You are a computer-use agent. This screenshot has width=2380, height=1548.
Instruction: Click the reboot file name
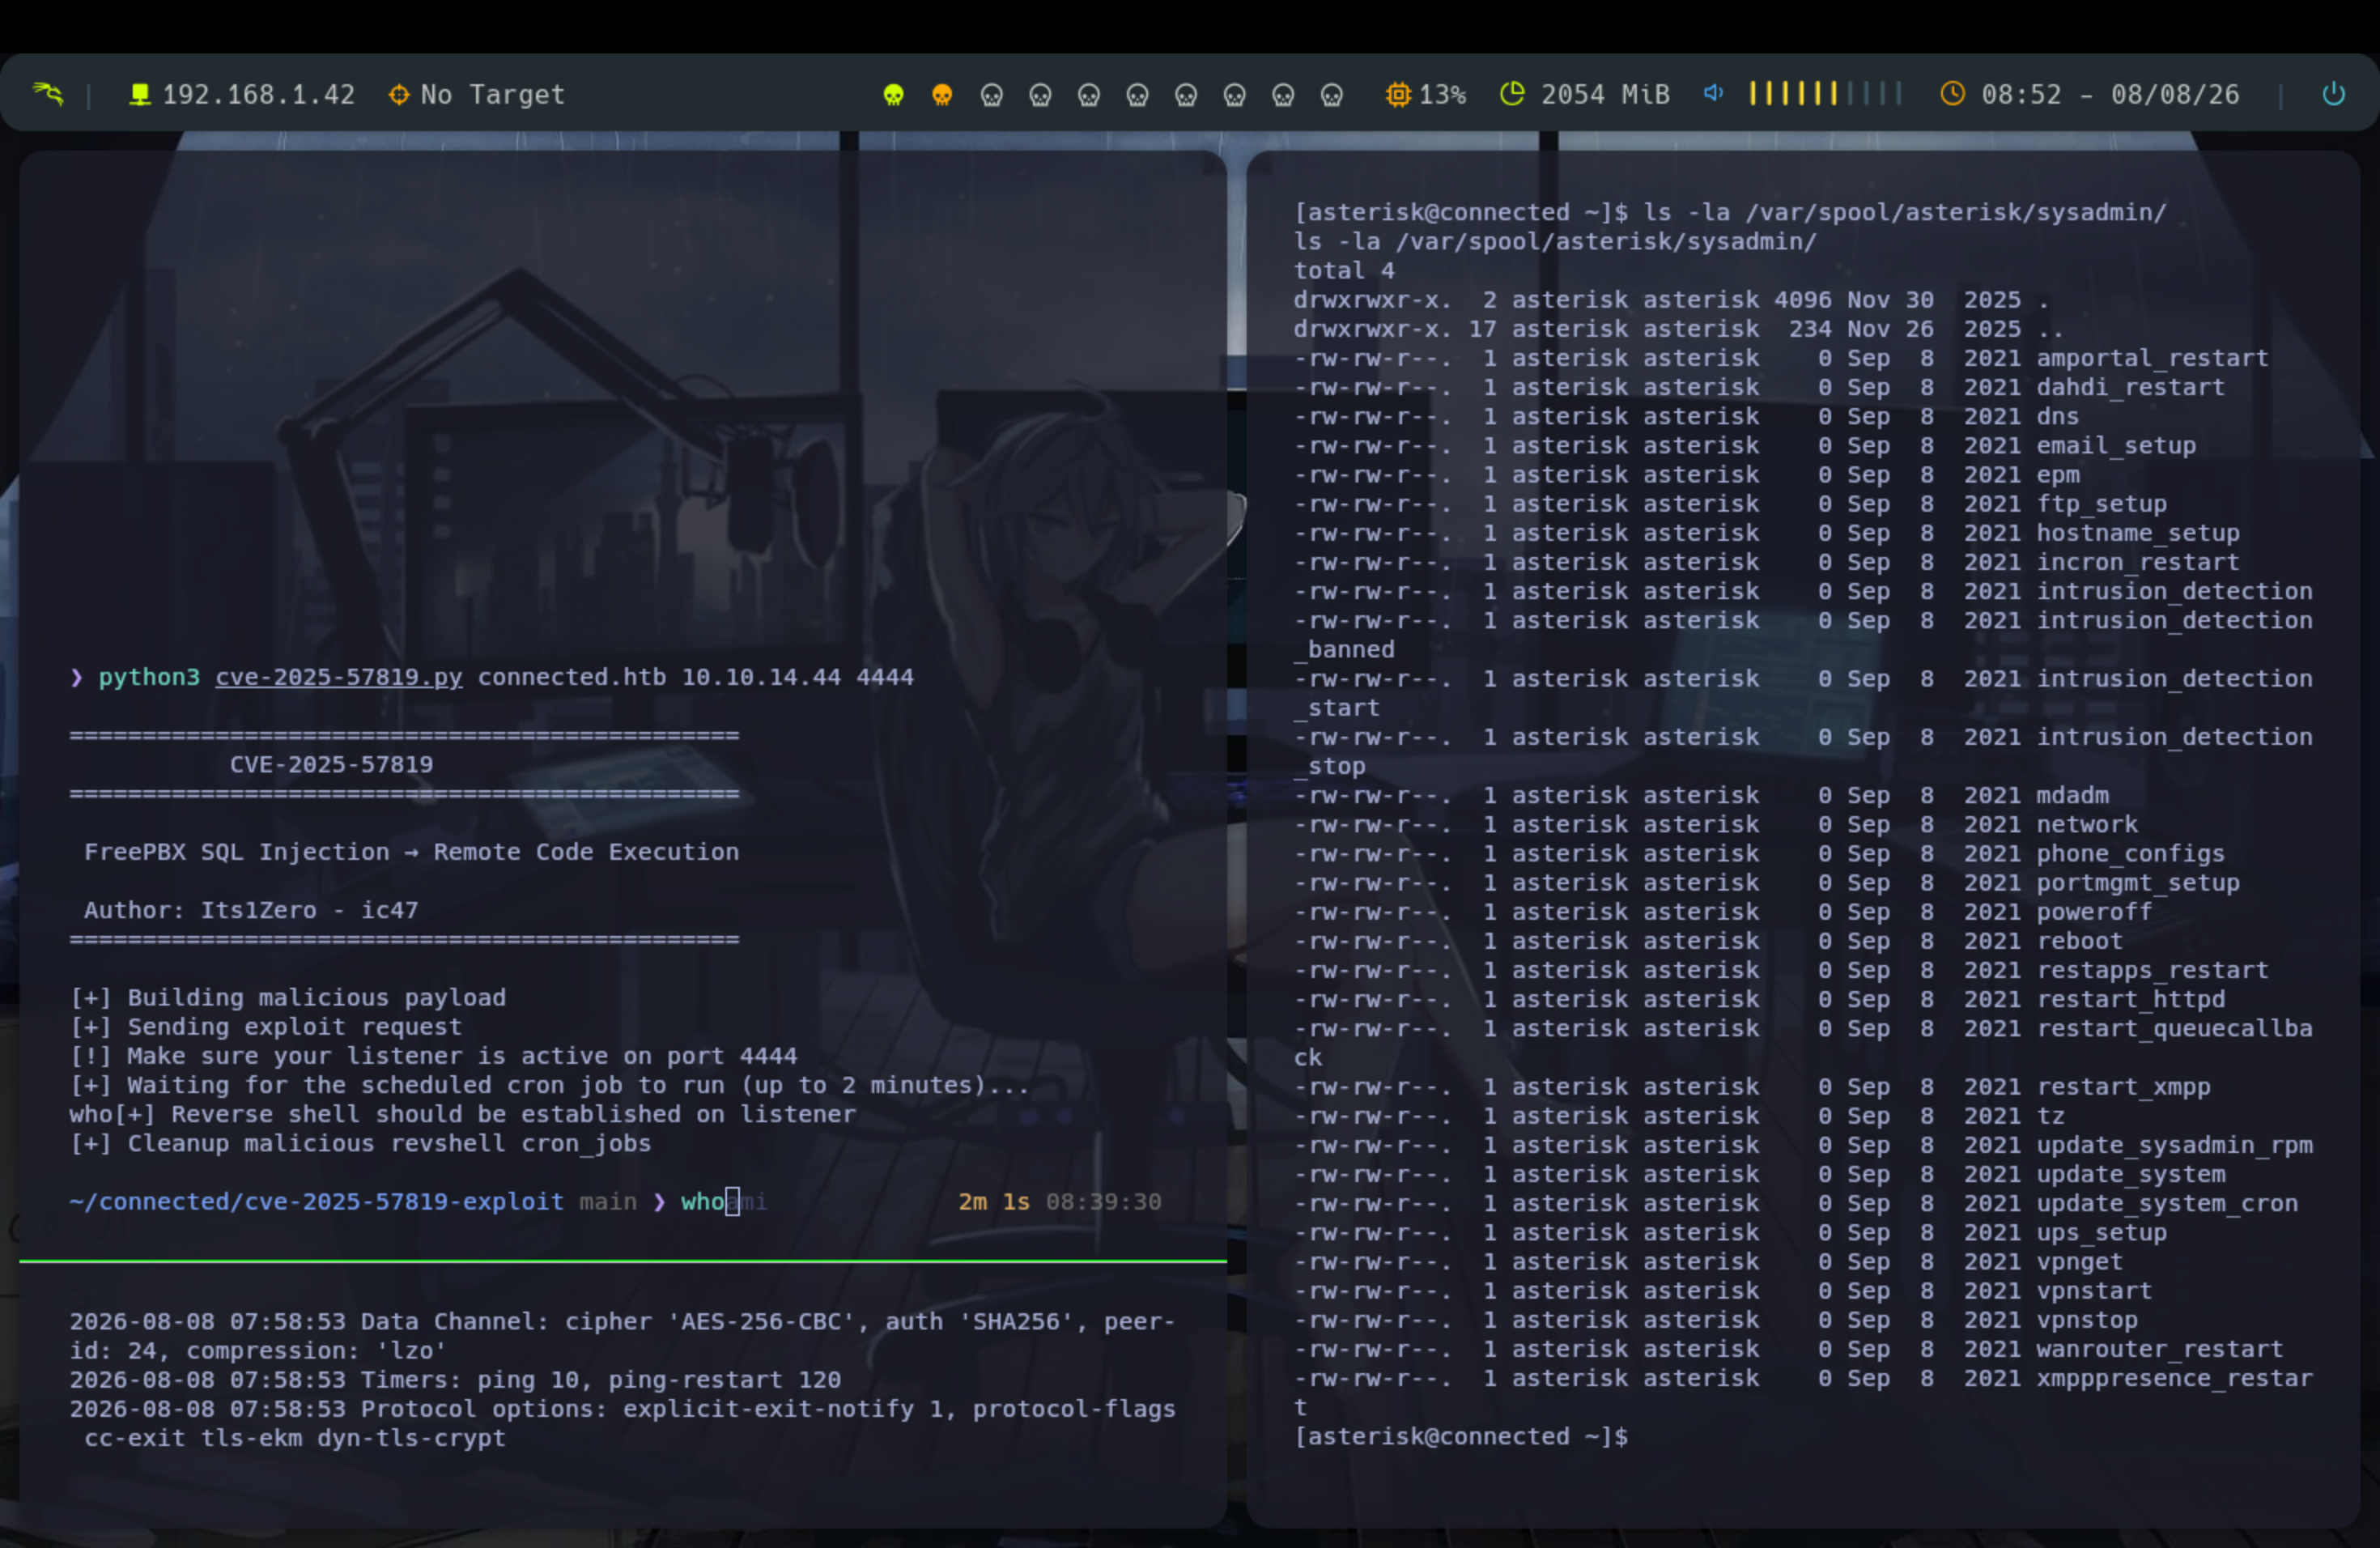point(2080,940)
